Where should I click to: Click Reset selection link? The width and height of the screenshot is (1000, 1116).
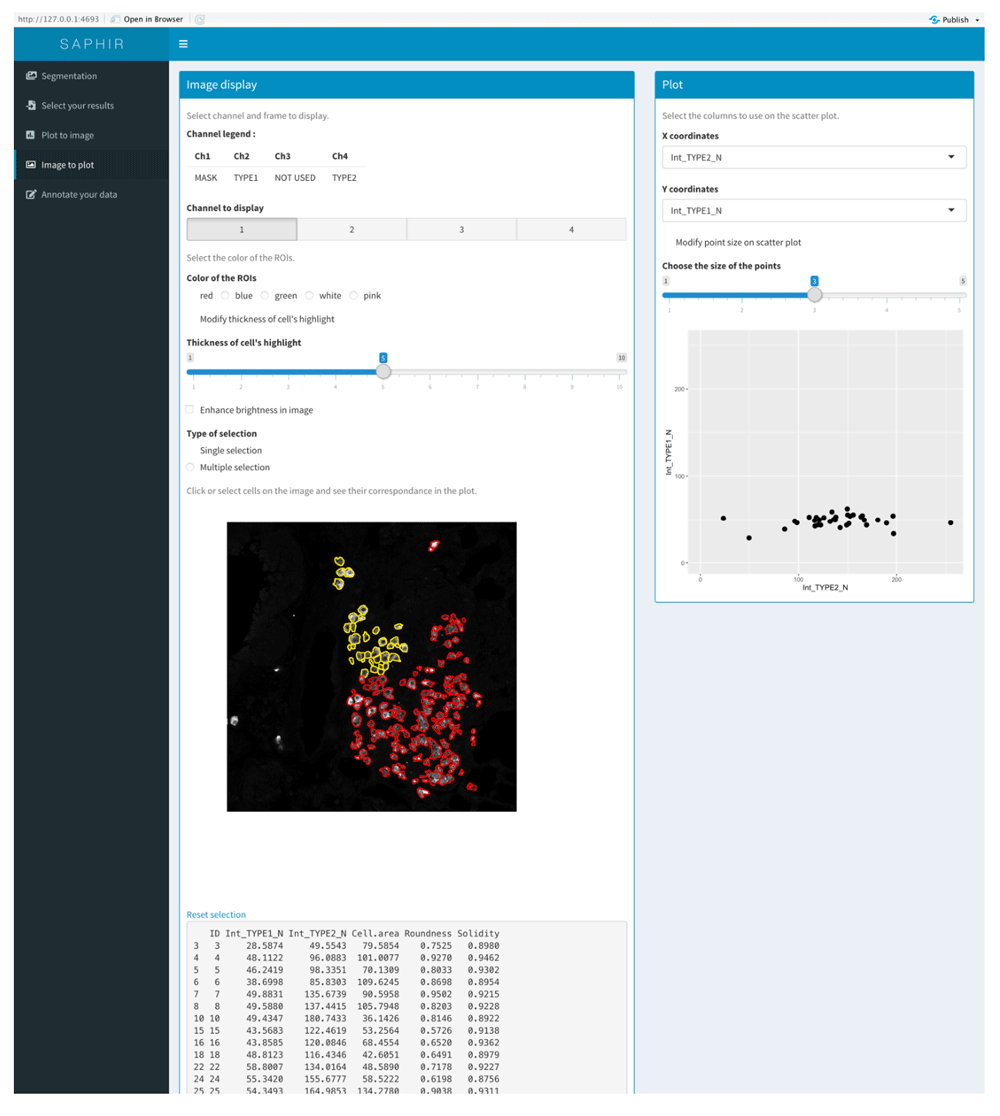(x=216, y=915)
